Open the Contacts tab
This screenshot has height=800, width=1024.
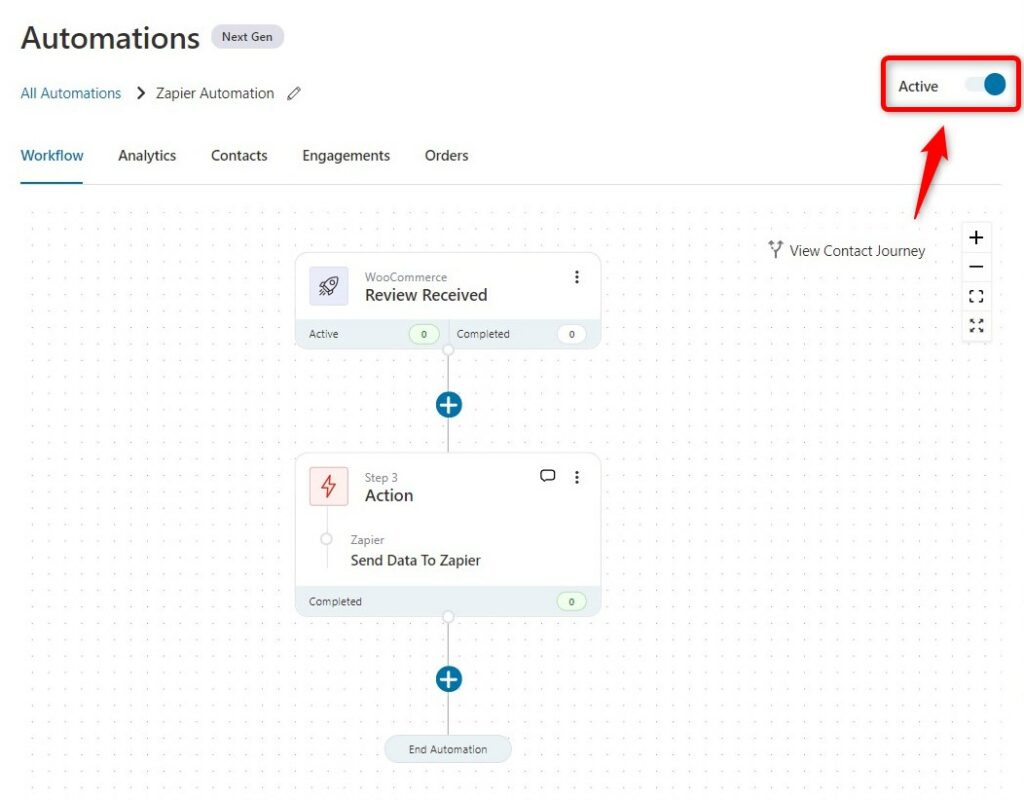point(239,155)
